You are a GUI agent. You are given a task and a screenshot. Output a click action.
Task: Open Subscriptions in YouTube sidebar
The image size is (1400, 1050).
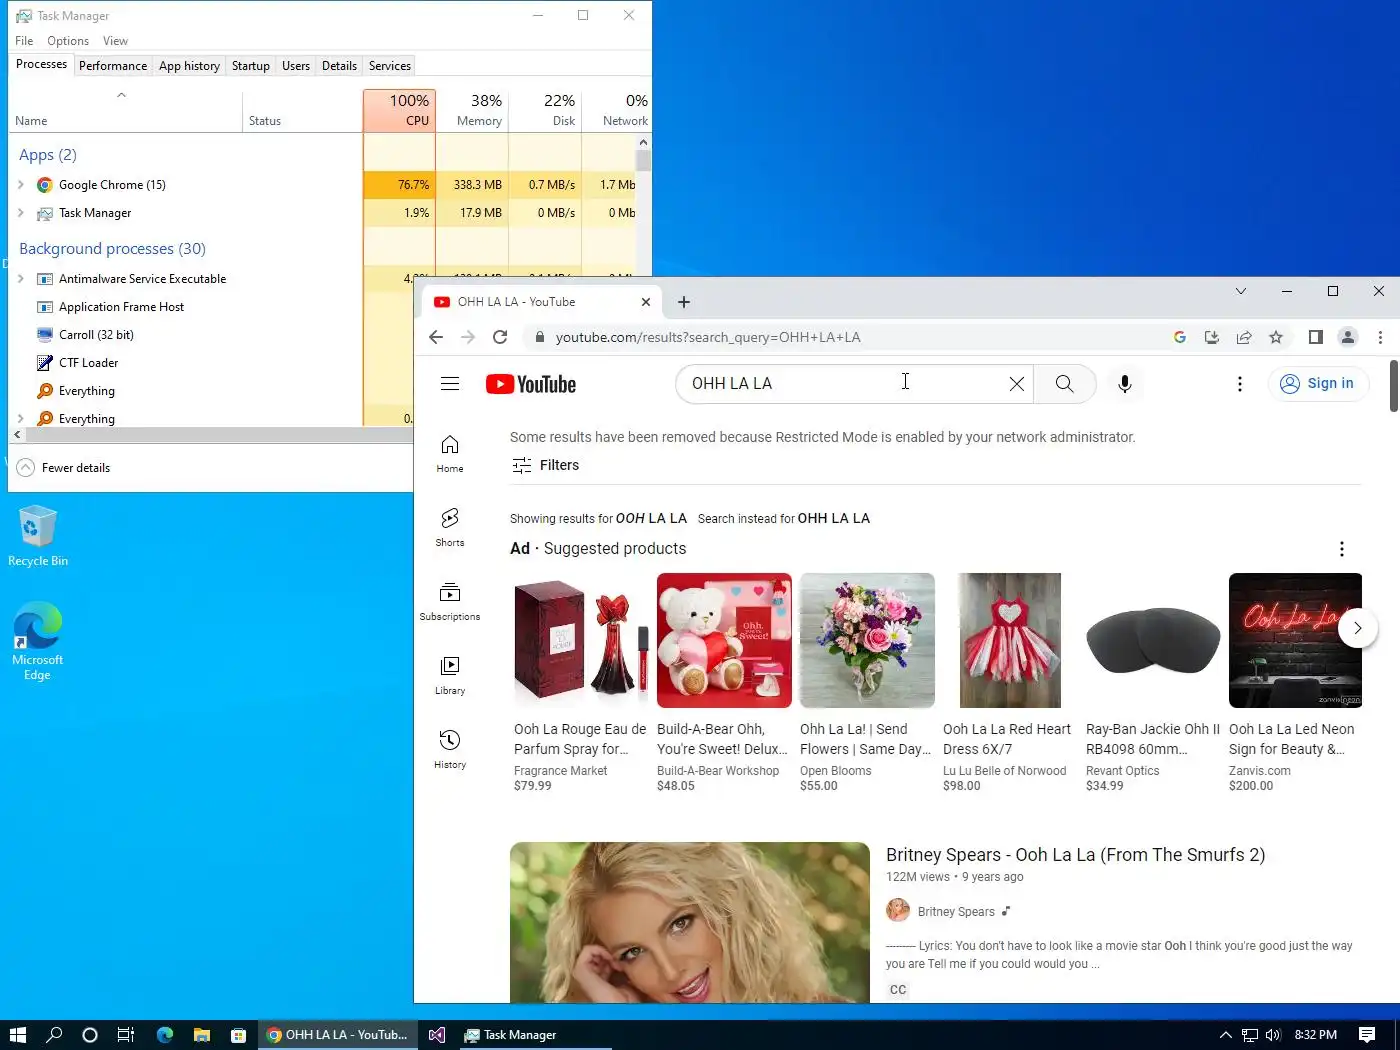tap(450, 602)
